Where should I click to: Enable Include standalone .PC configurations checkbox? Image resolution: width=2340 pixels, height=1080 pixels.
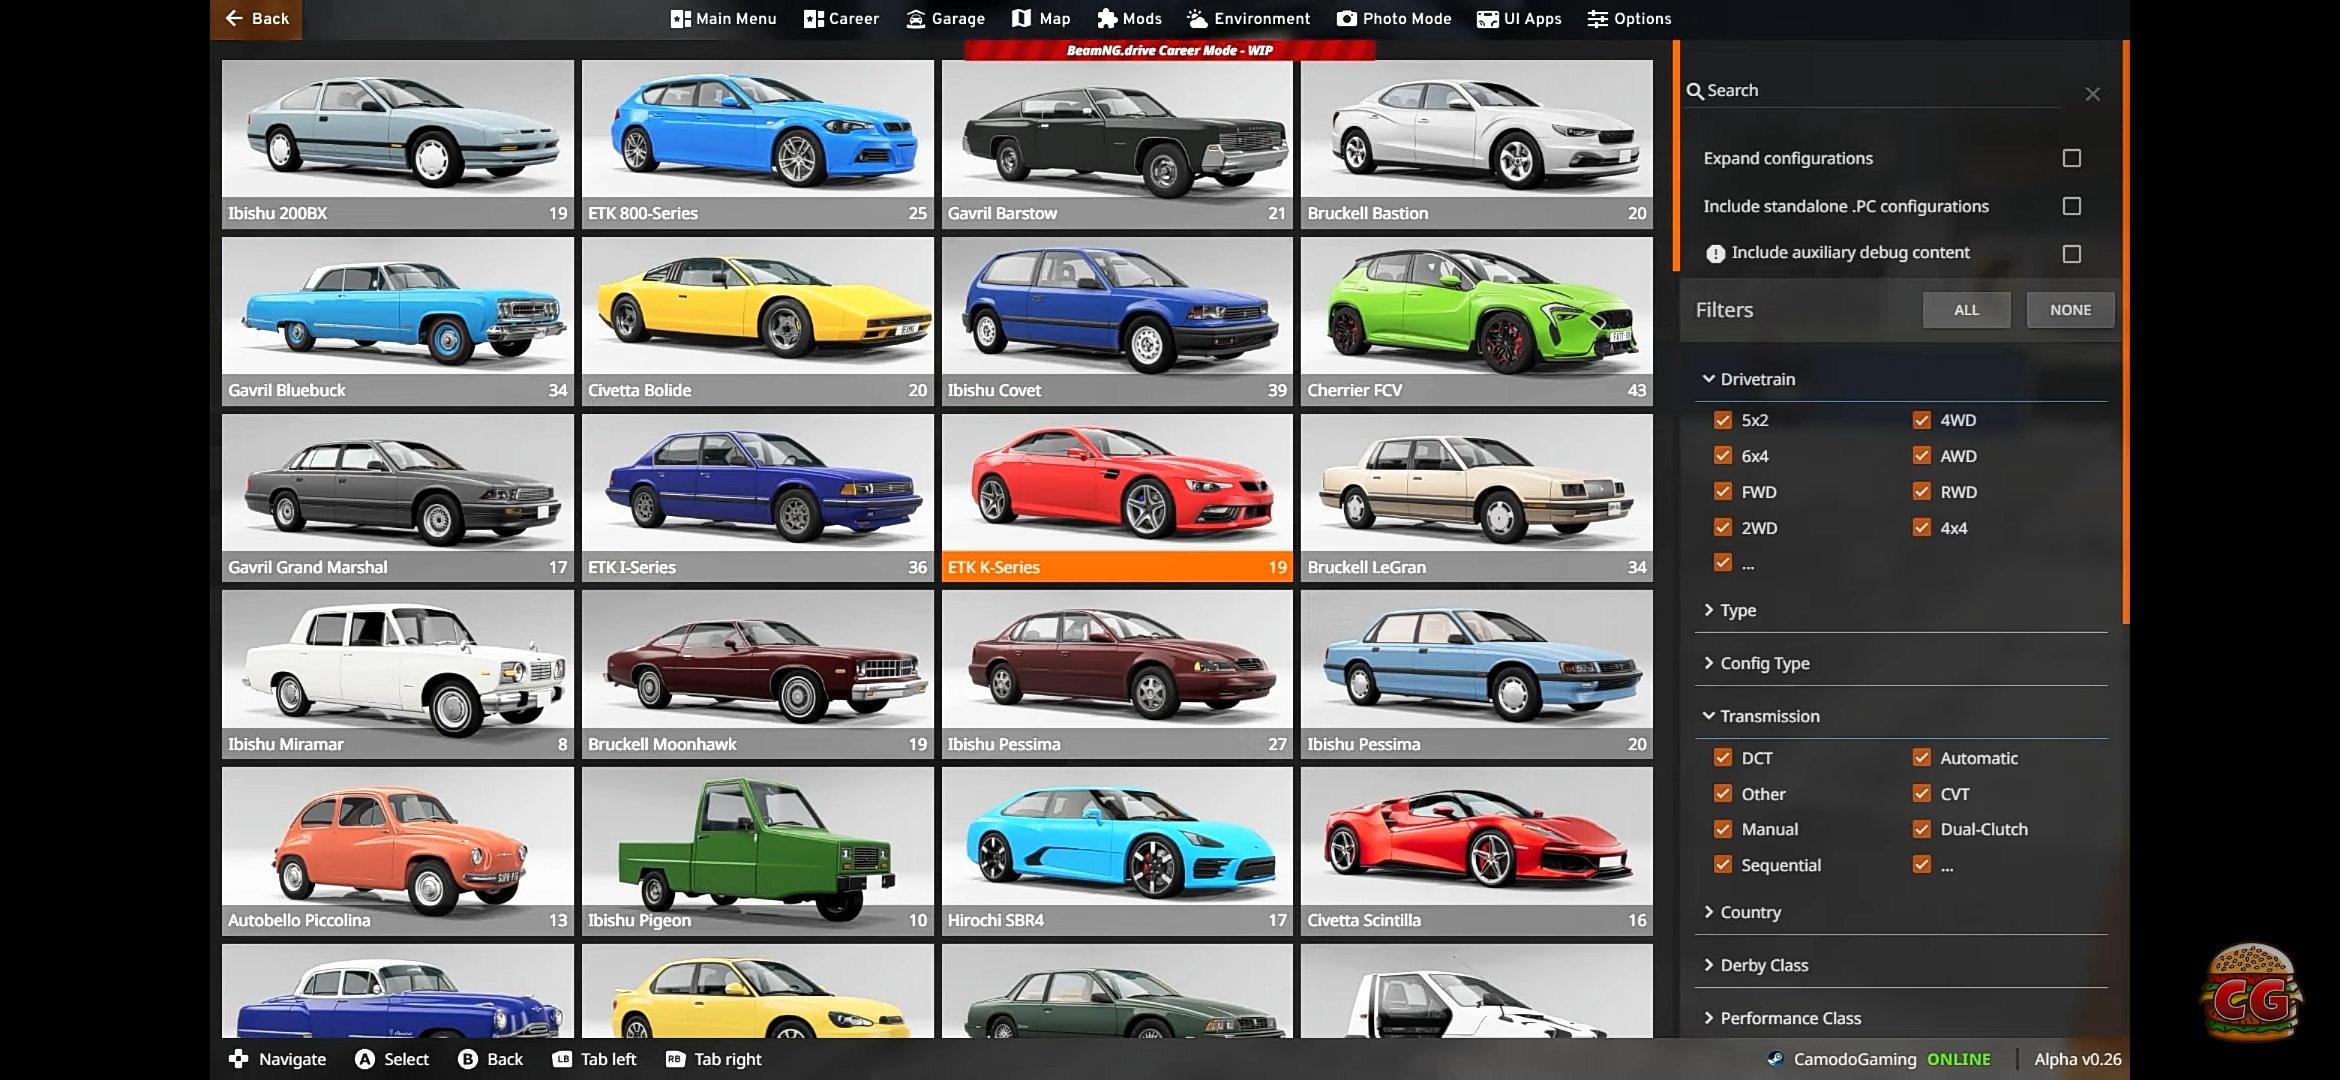(2072, 206)
